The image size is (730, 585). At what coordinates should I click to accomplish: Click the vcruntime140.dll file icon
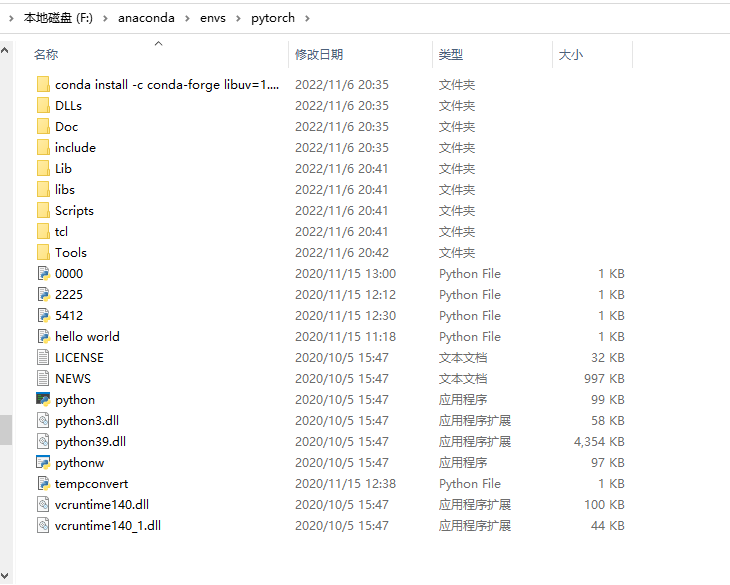coord(43,504)
